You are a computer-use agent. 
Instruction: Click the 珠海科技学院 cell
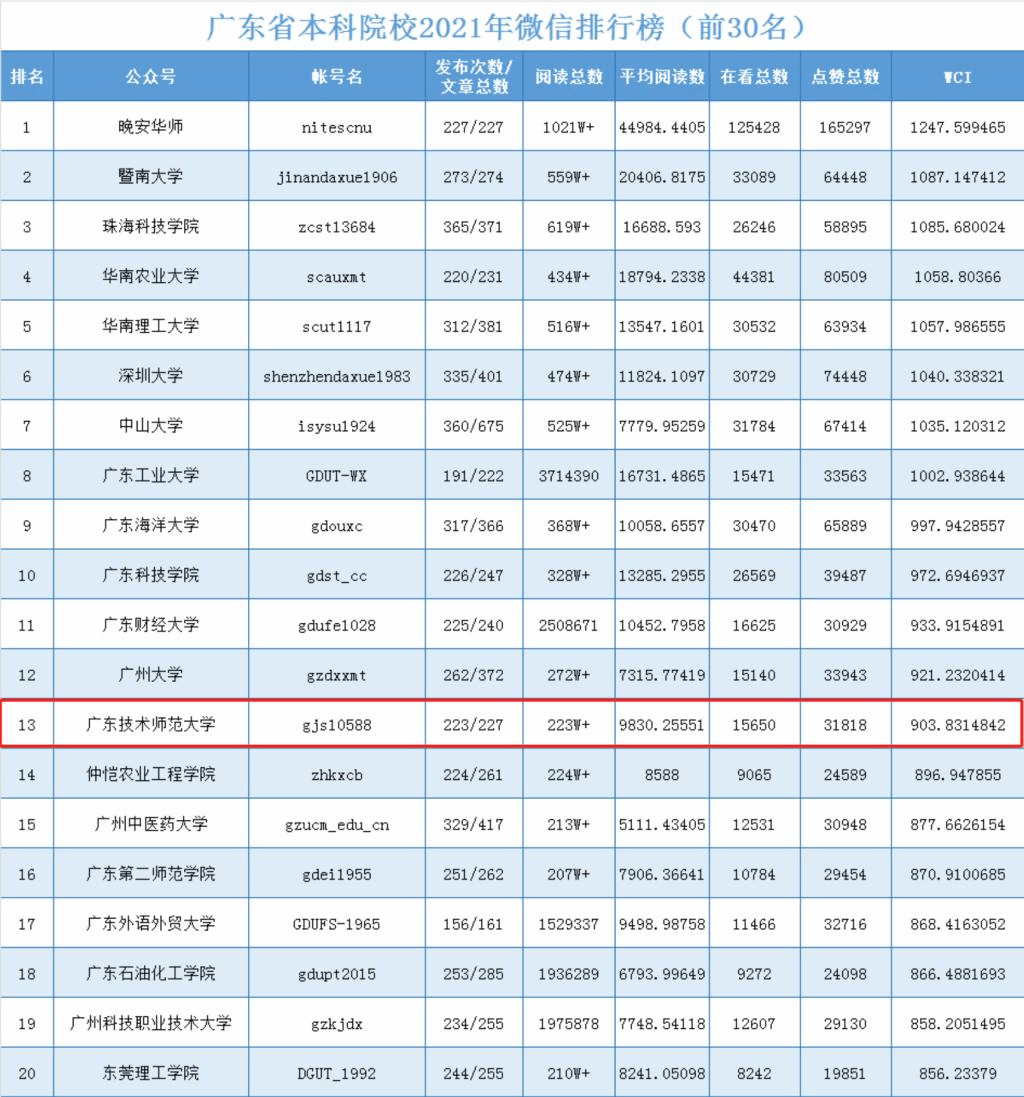(151, 227)
